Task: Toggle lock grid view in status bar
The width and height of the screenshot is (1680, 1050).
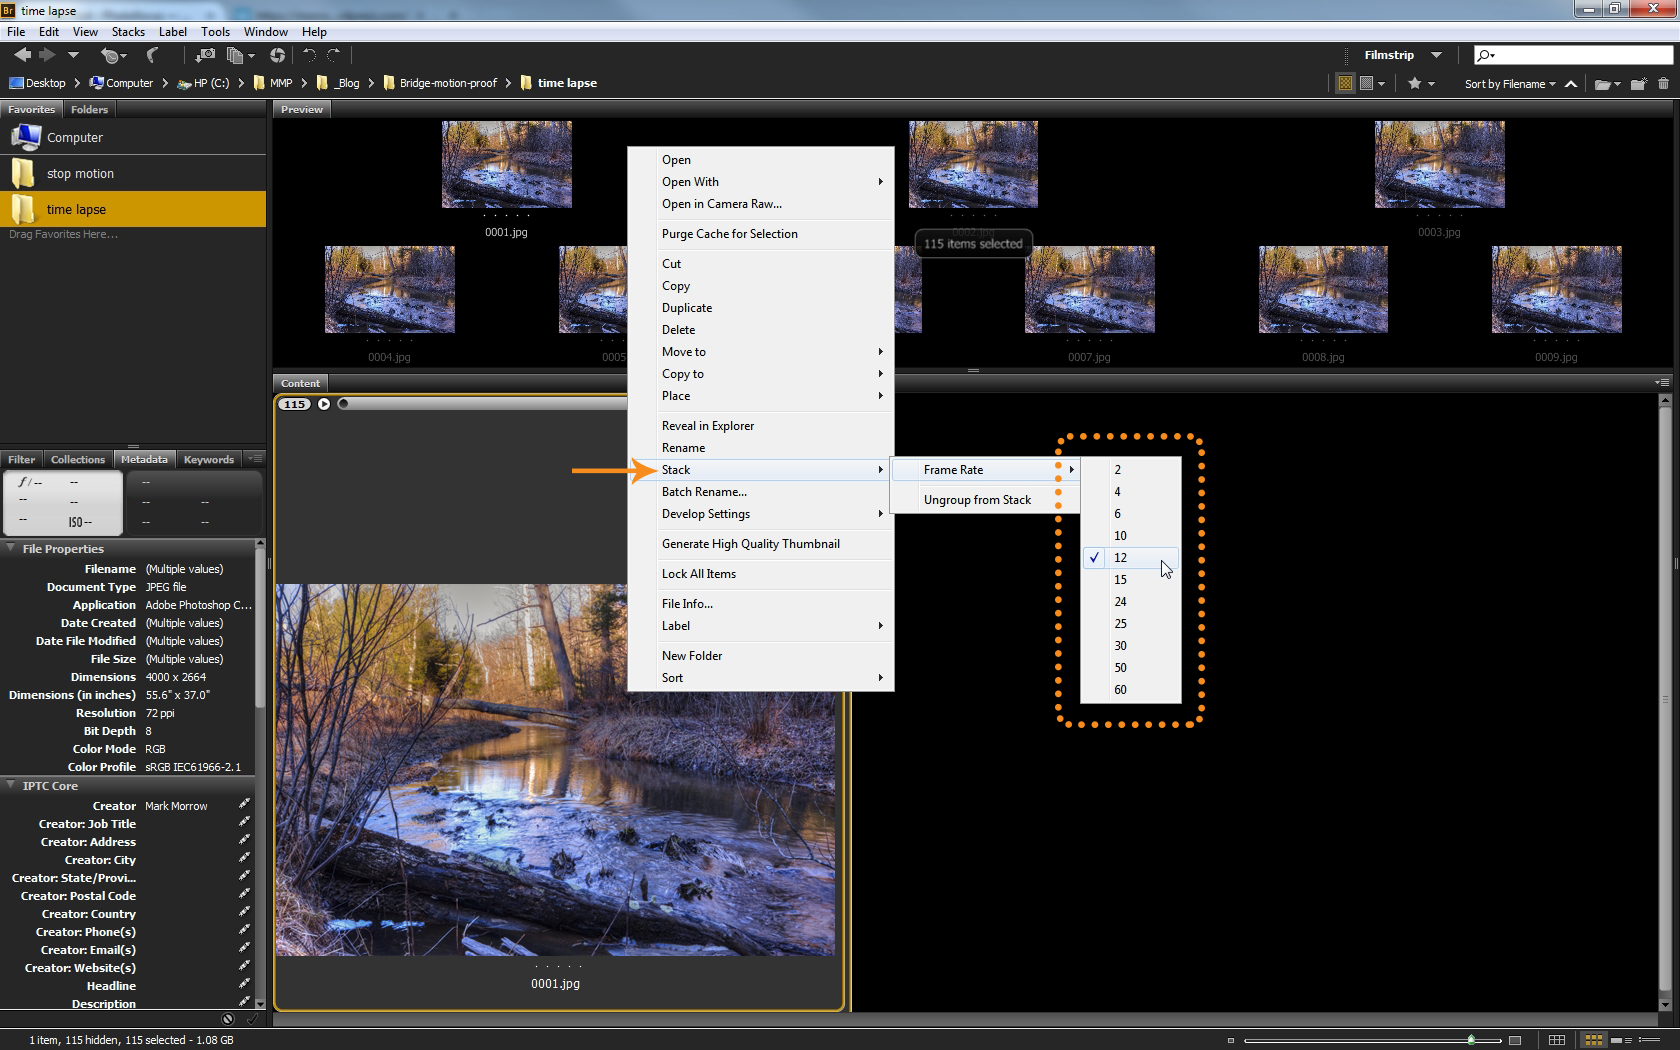Action: click(x=1557, y=1040)
